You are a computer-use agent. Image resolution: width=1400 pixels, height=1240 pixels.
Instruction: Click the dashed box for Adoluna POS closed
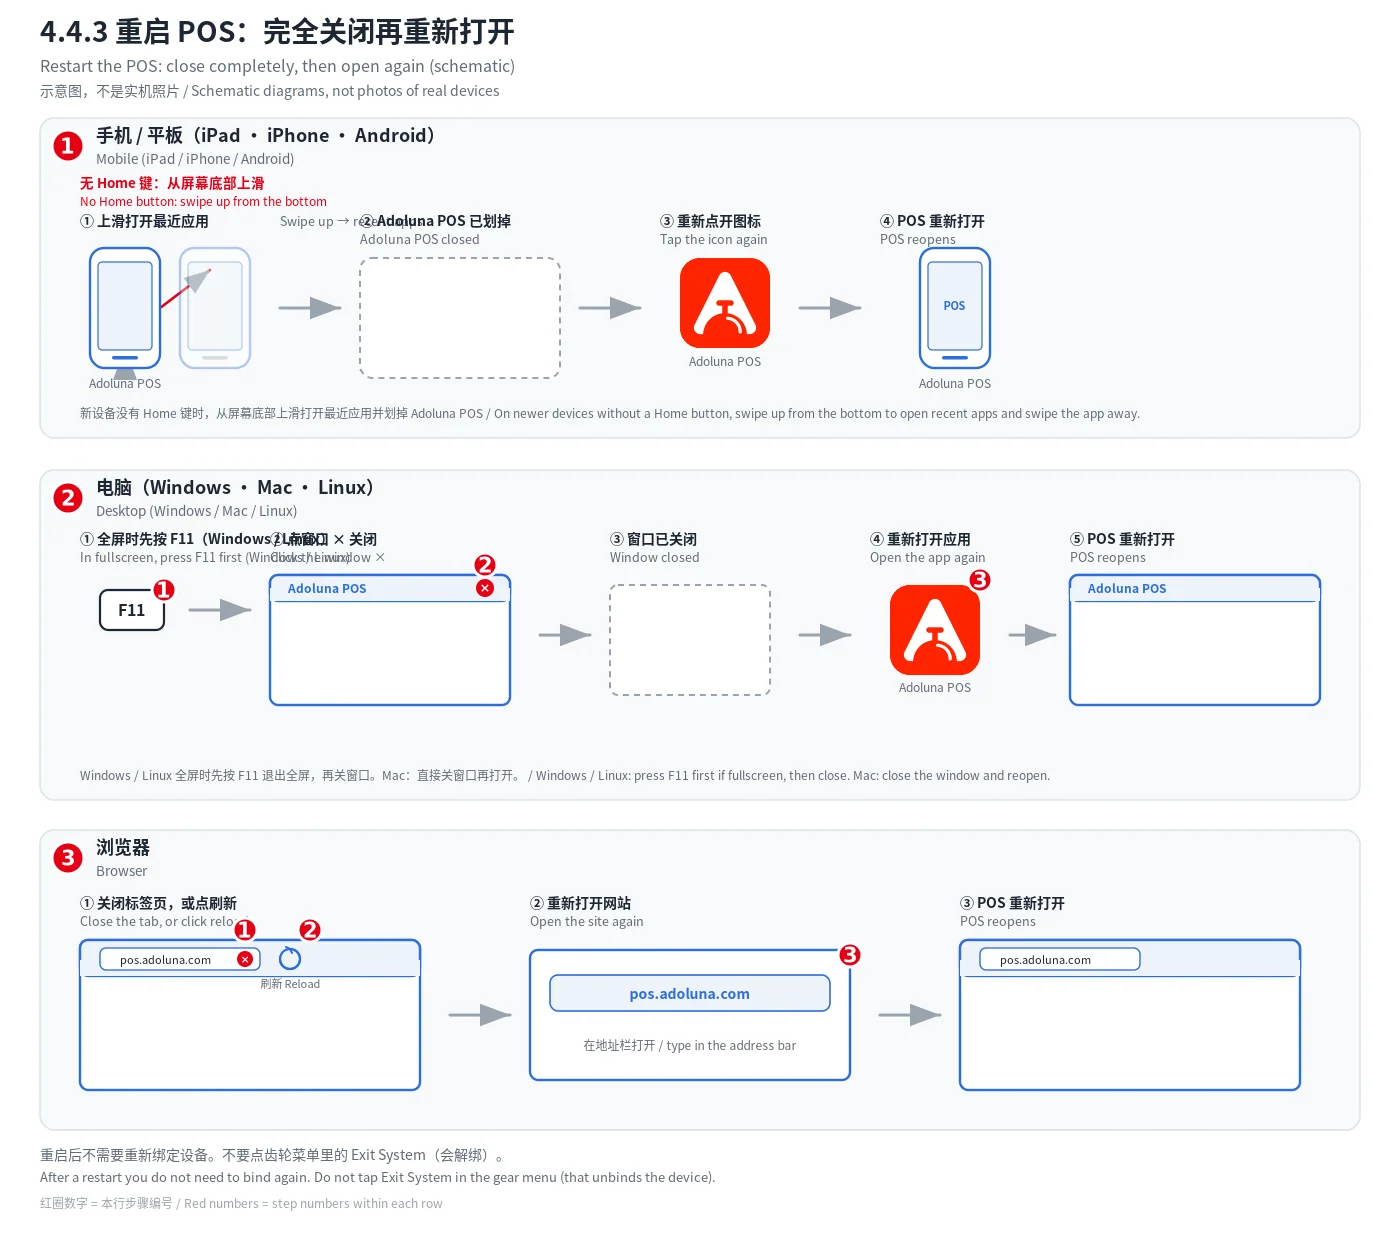click(x=460, y=318)
